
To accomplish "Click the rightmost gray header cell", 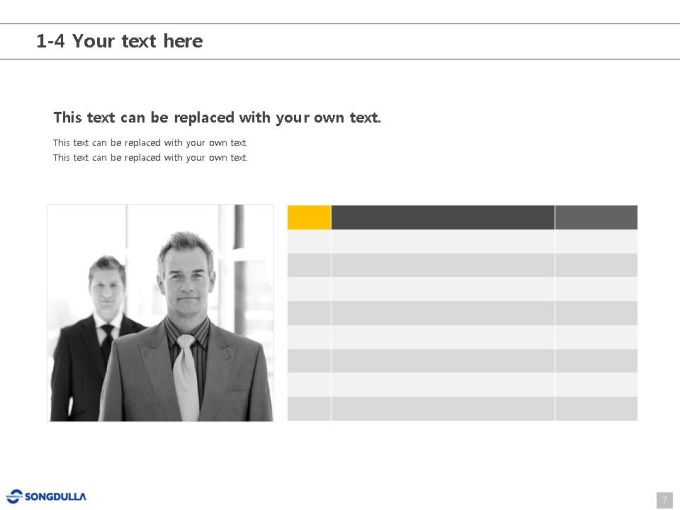I will point(596,217).
